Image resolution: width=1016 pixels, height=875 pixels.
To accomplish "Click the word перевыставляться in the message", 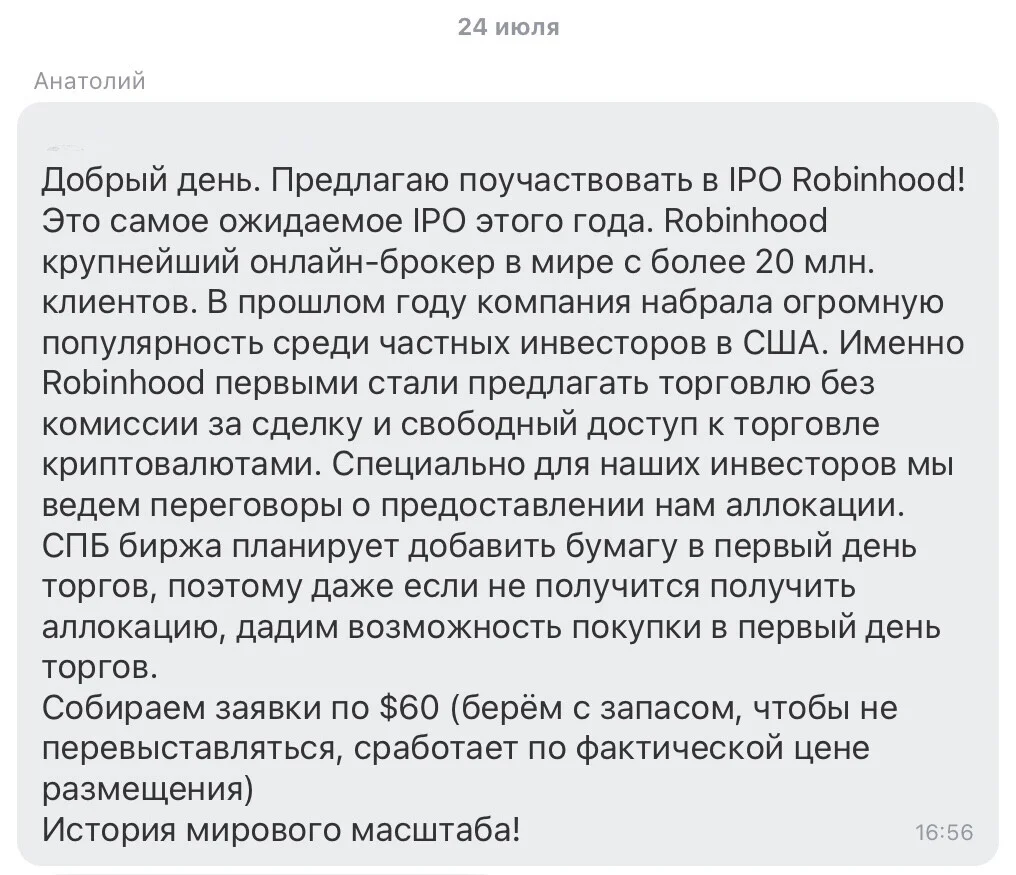I will point(189,749).
